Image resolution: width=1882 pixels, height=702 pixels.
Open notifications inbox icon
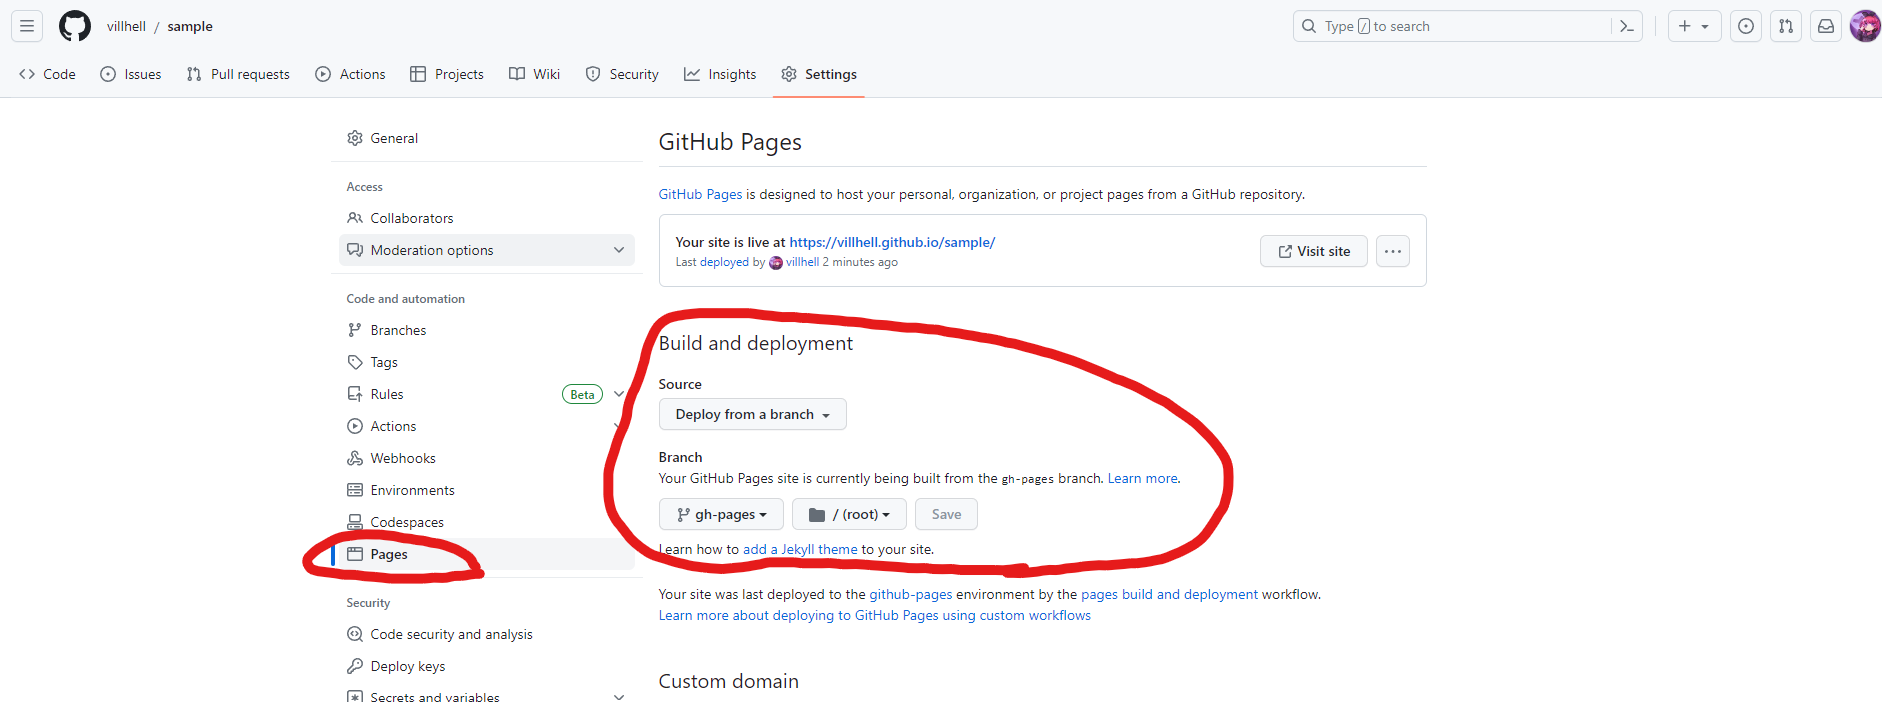coord(1826,26)
